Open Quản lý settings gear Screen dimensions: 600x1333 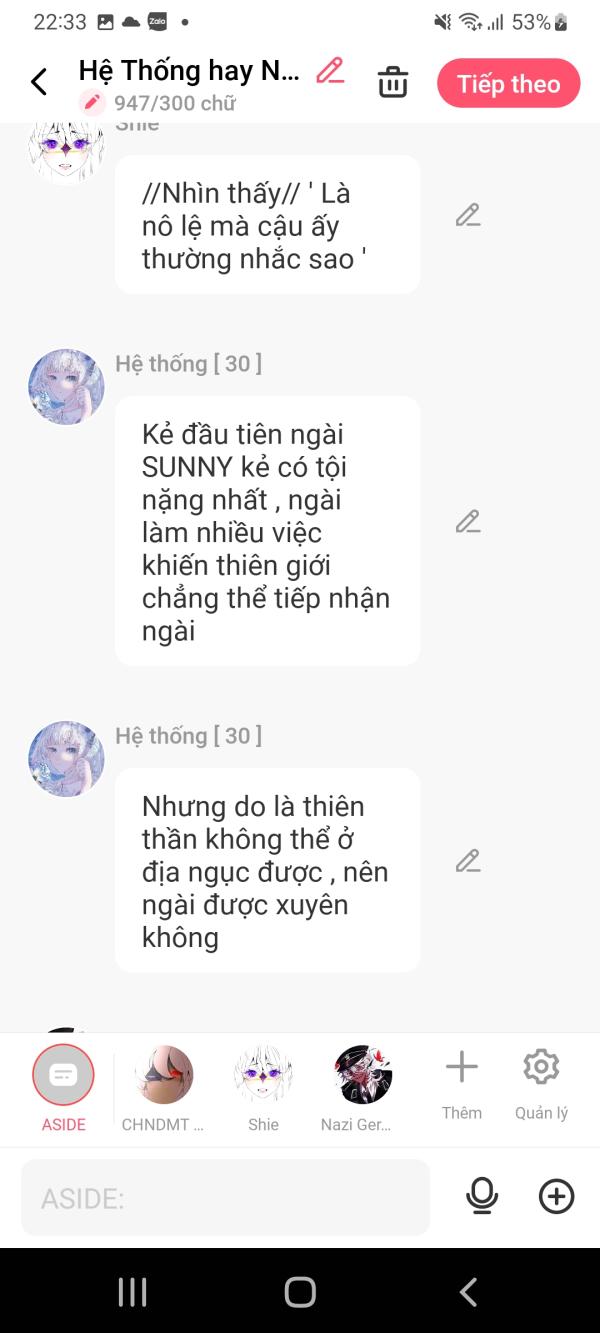(x=541, y=1084)
